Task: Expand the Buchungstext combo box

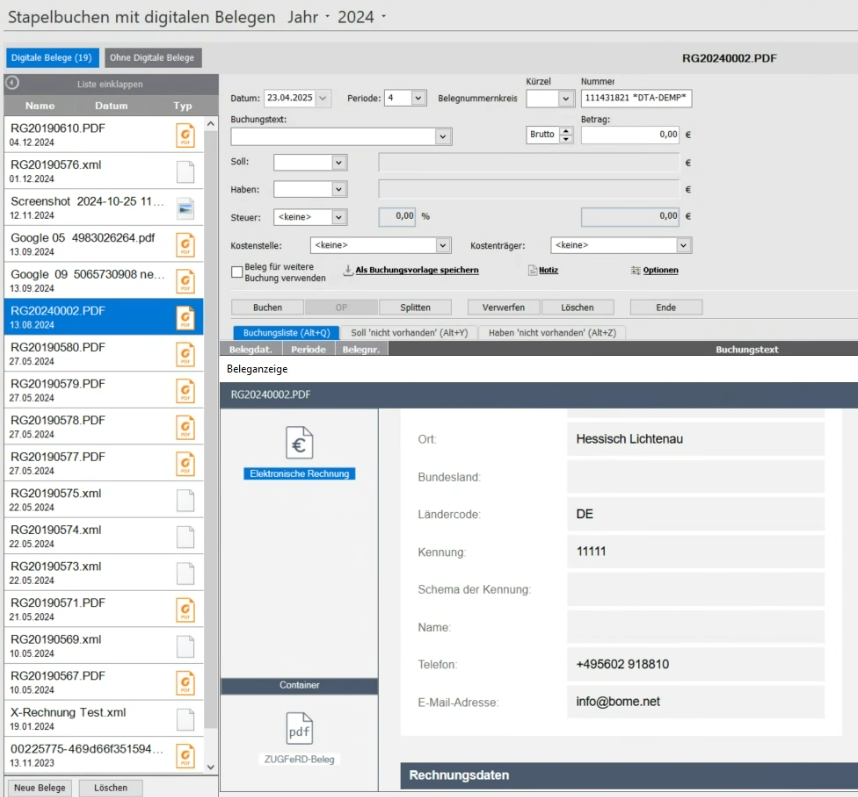Action: 443,136
